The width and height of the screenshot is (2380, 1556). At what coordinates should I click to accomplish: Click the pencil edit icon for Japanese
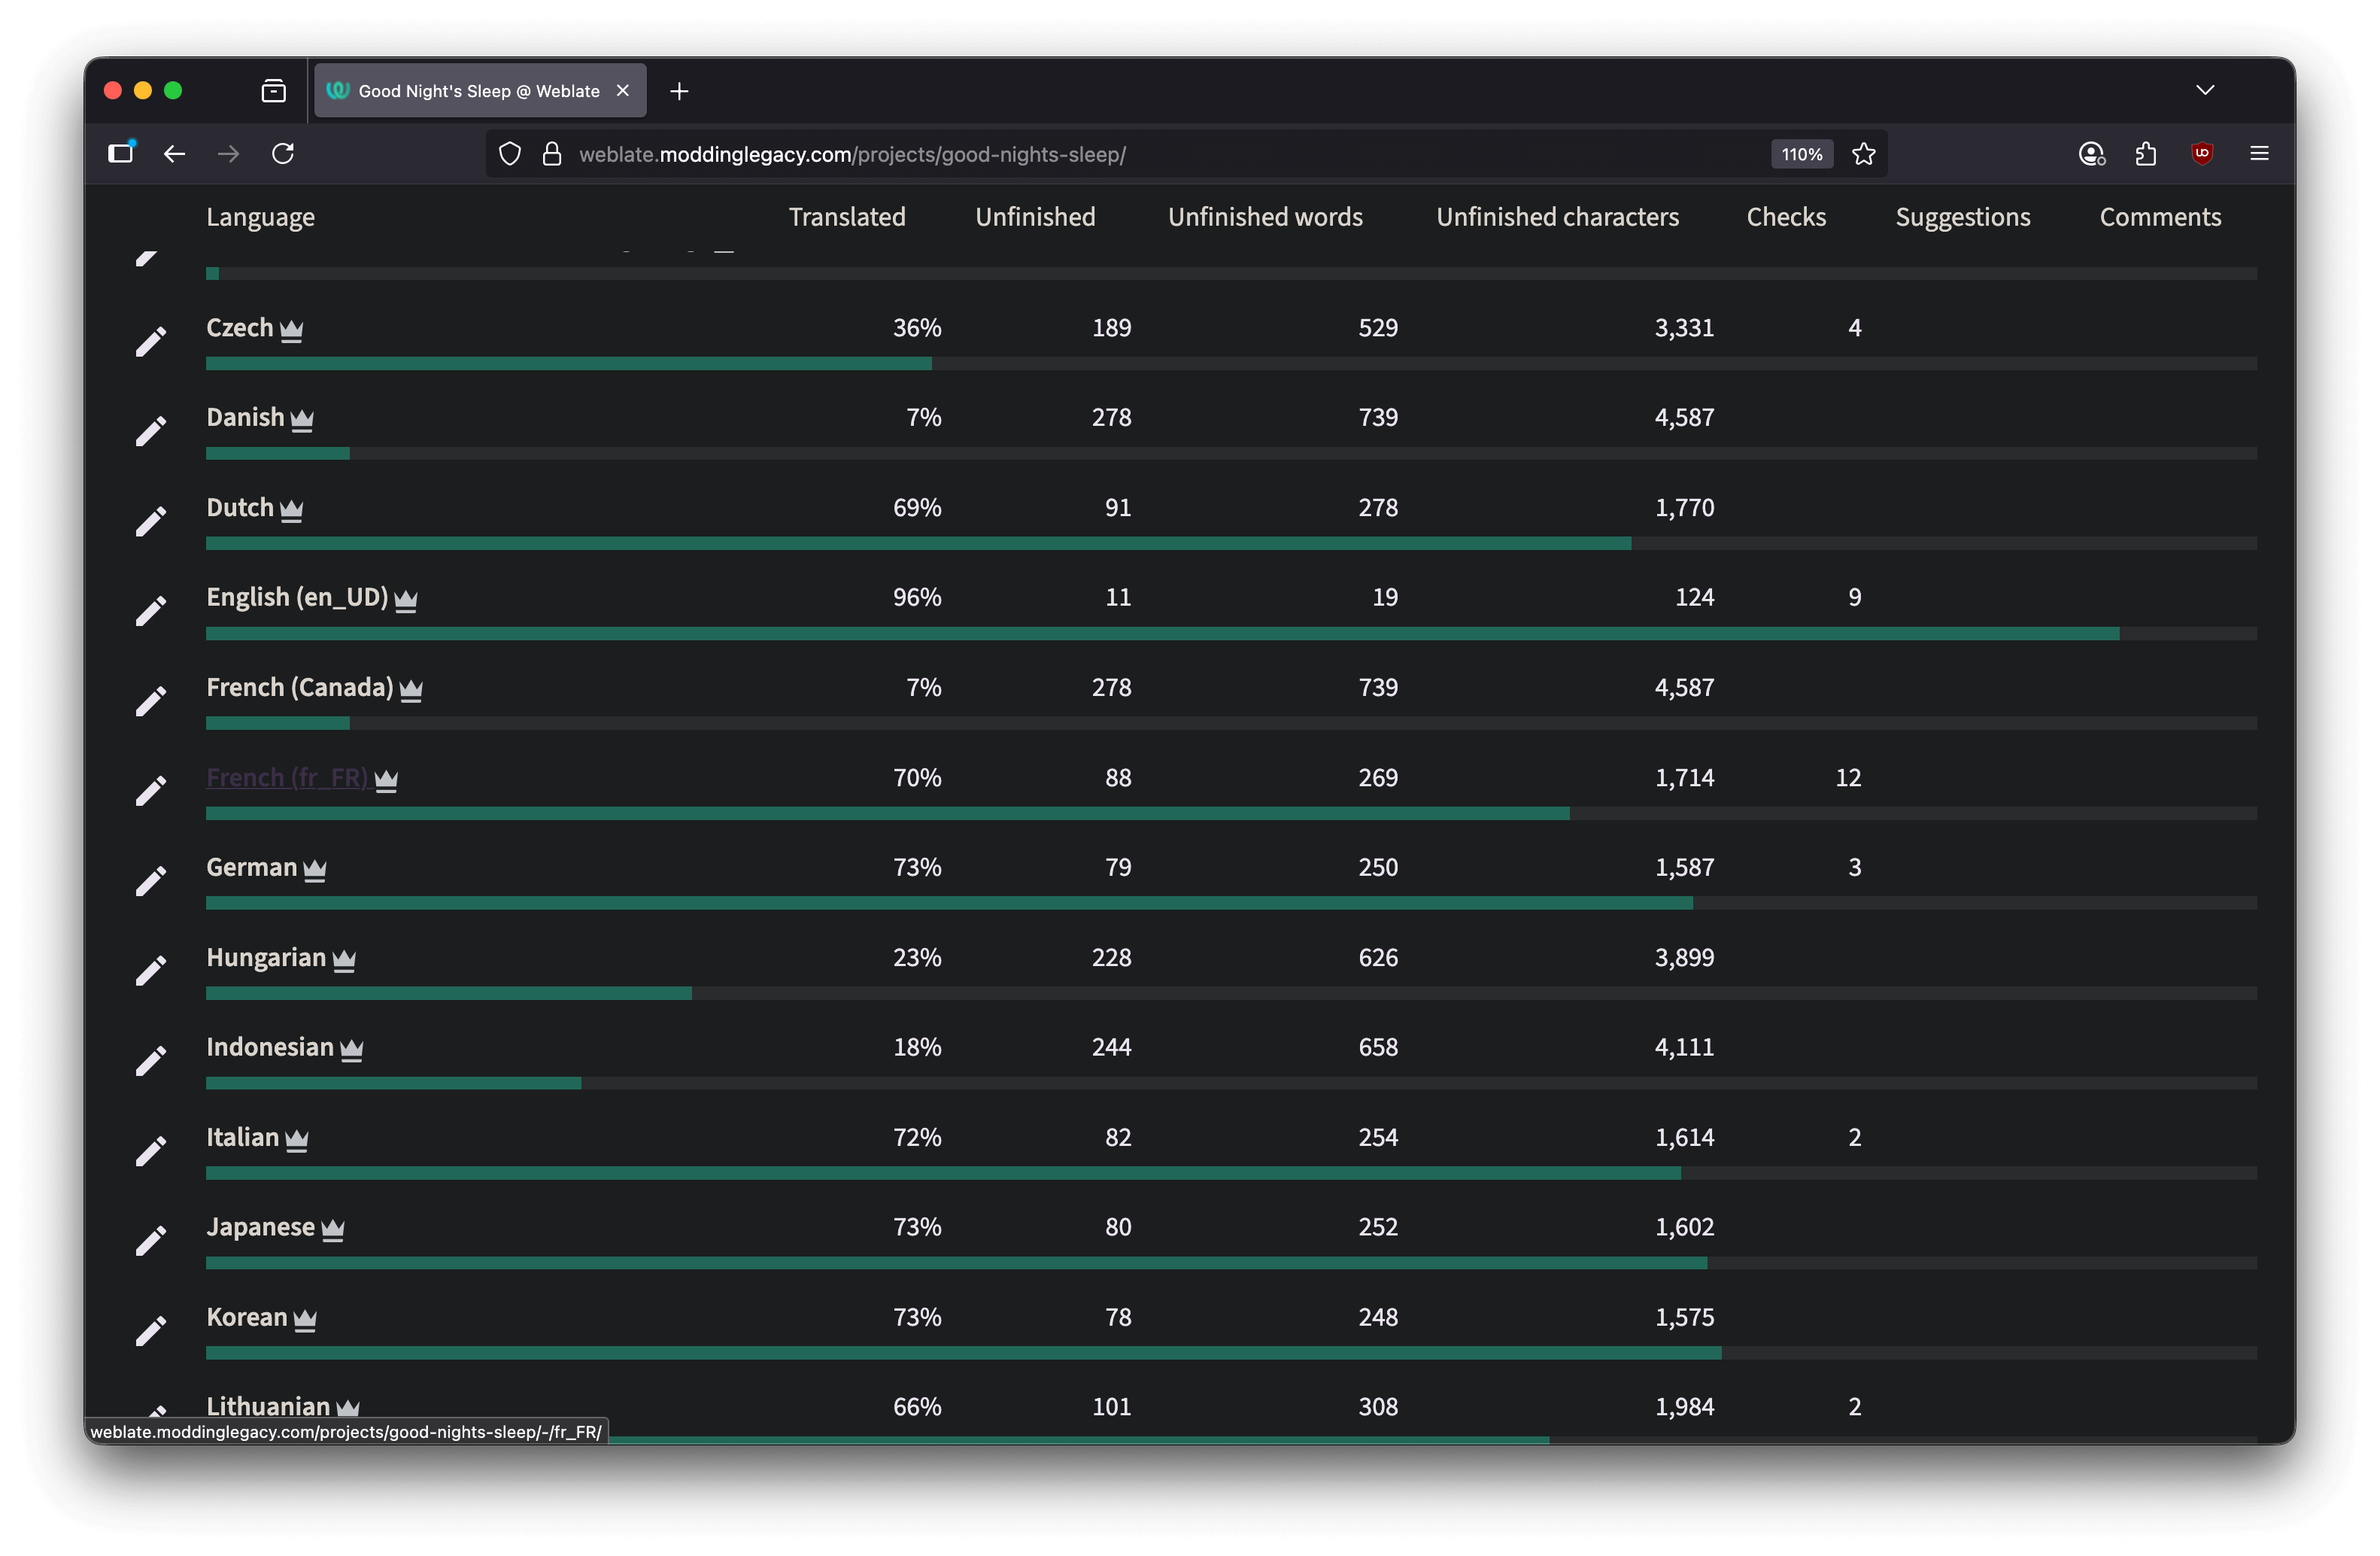[151, 1241]
